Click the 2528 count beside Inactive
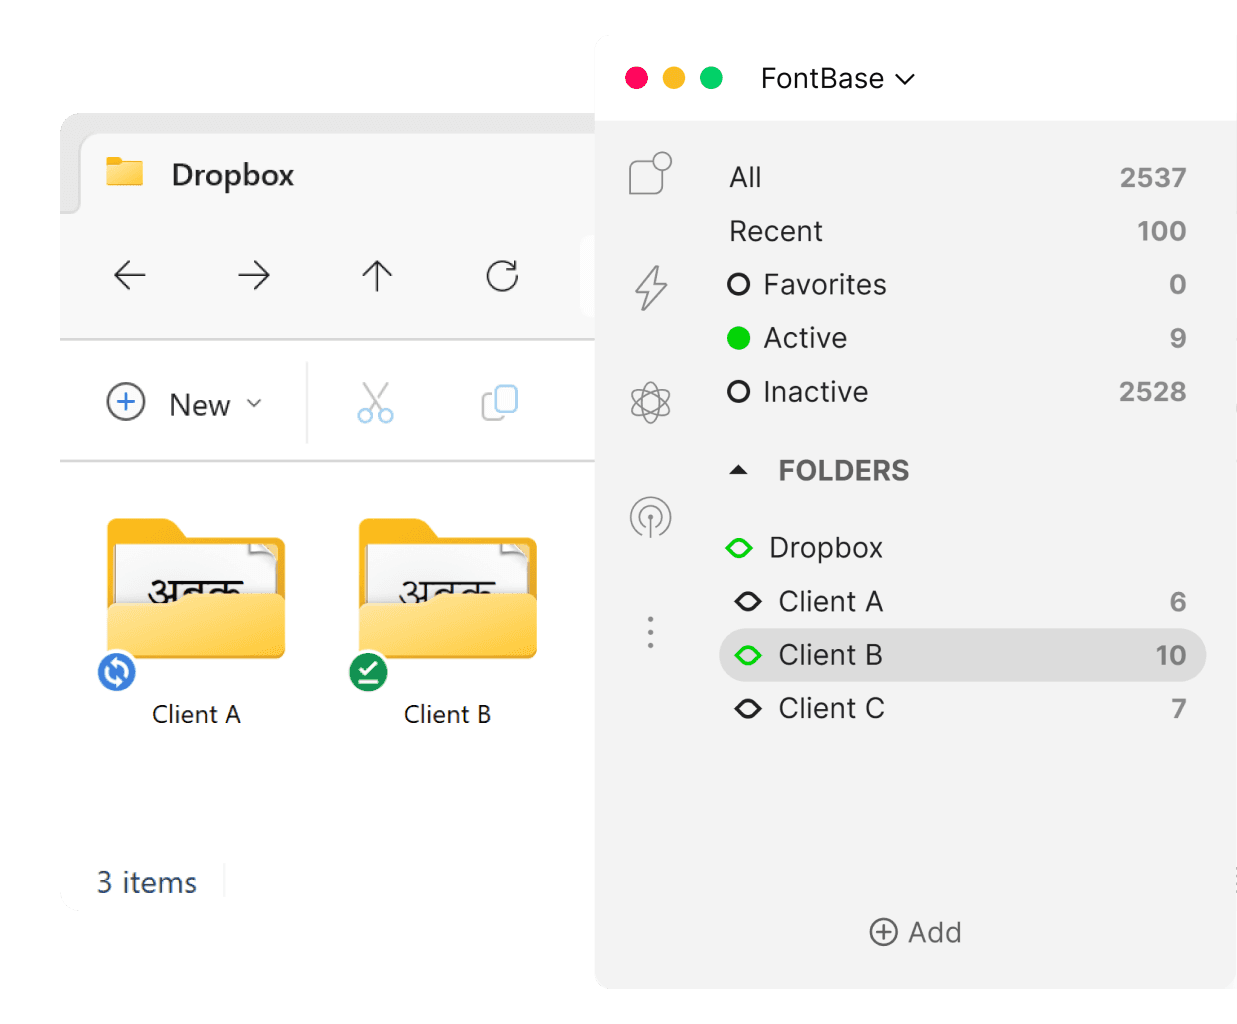The height and width of the screenshot is (1024, 1237). coord(1153,392)
